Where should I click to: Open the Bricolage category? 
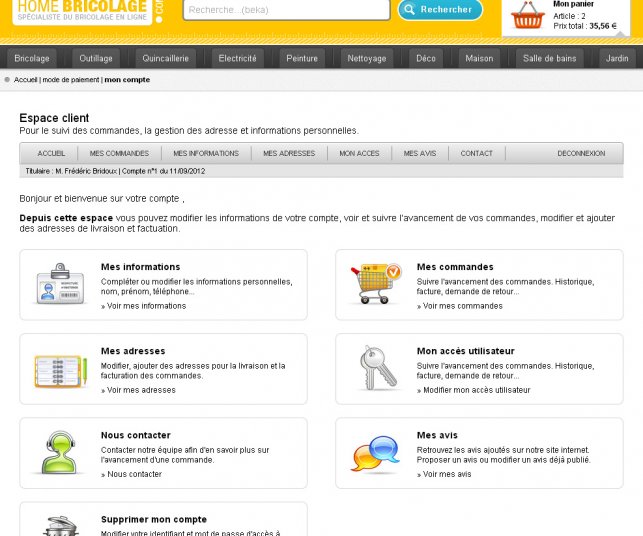[x=32, y=58]
